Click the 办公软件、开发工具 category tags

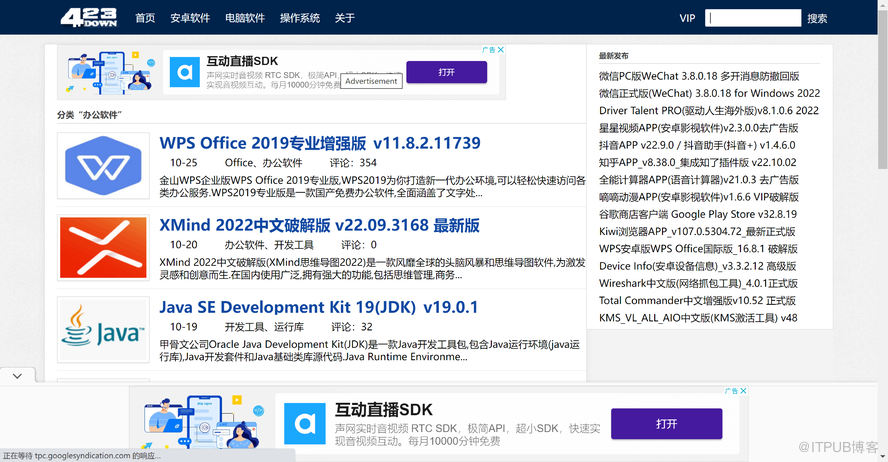point(269,245)
